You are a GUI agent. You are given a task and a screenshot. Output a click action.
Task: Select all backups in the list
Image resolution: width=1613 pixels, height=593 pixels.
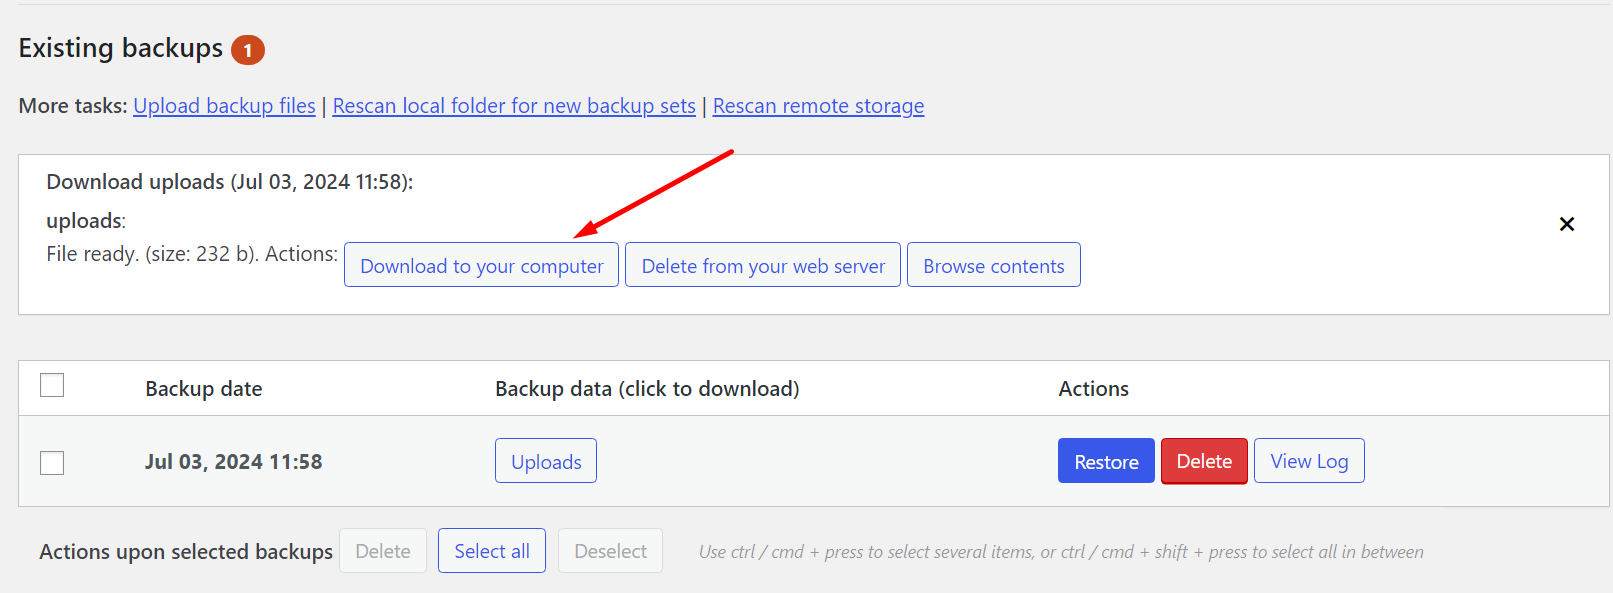coord(491,550)
